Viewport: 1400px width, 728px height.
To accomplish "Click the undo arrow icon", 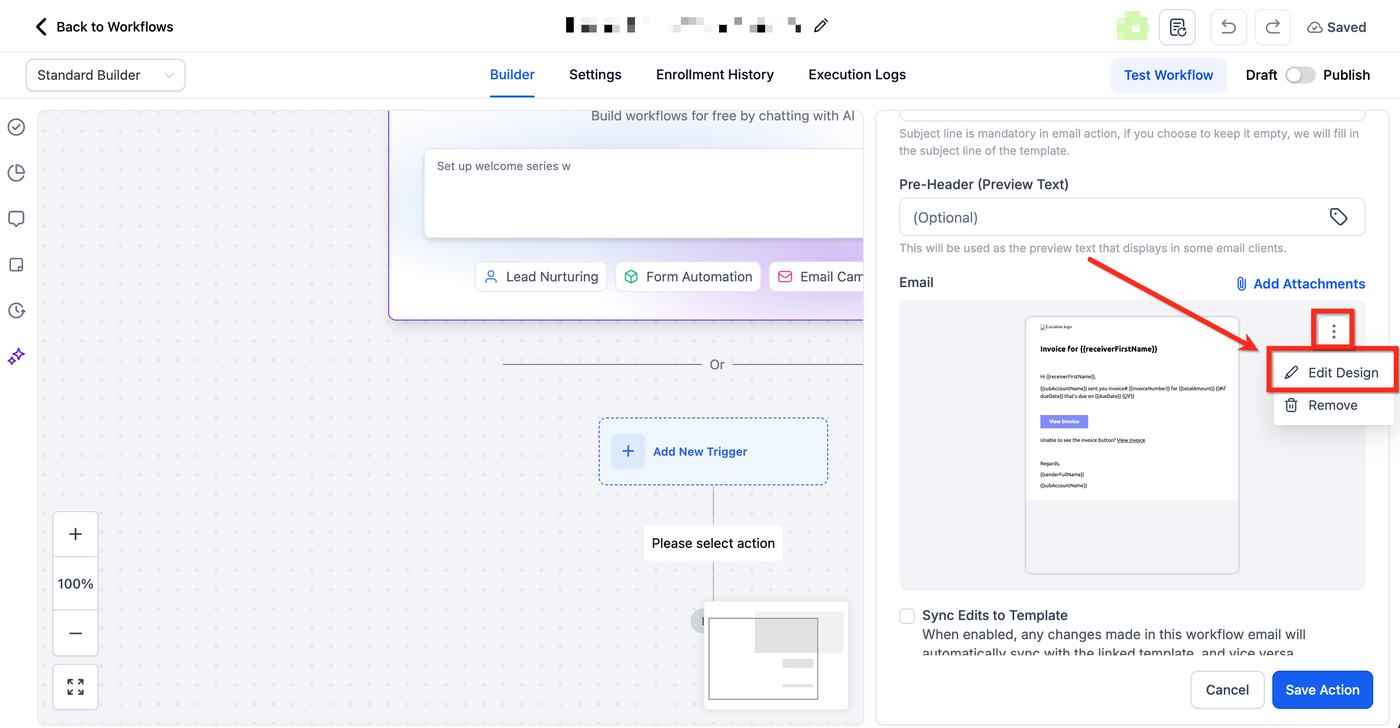I will pos(1228,27).
